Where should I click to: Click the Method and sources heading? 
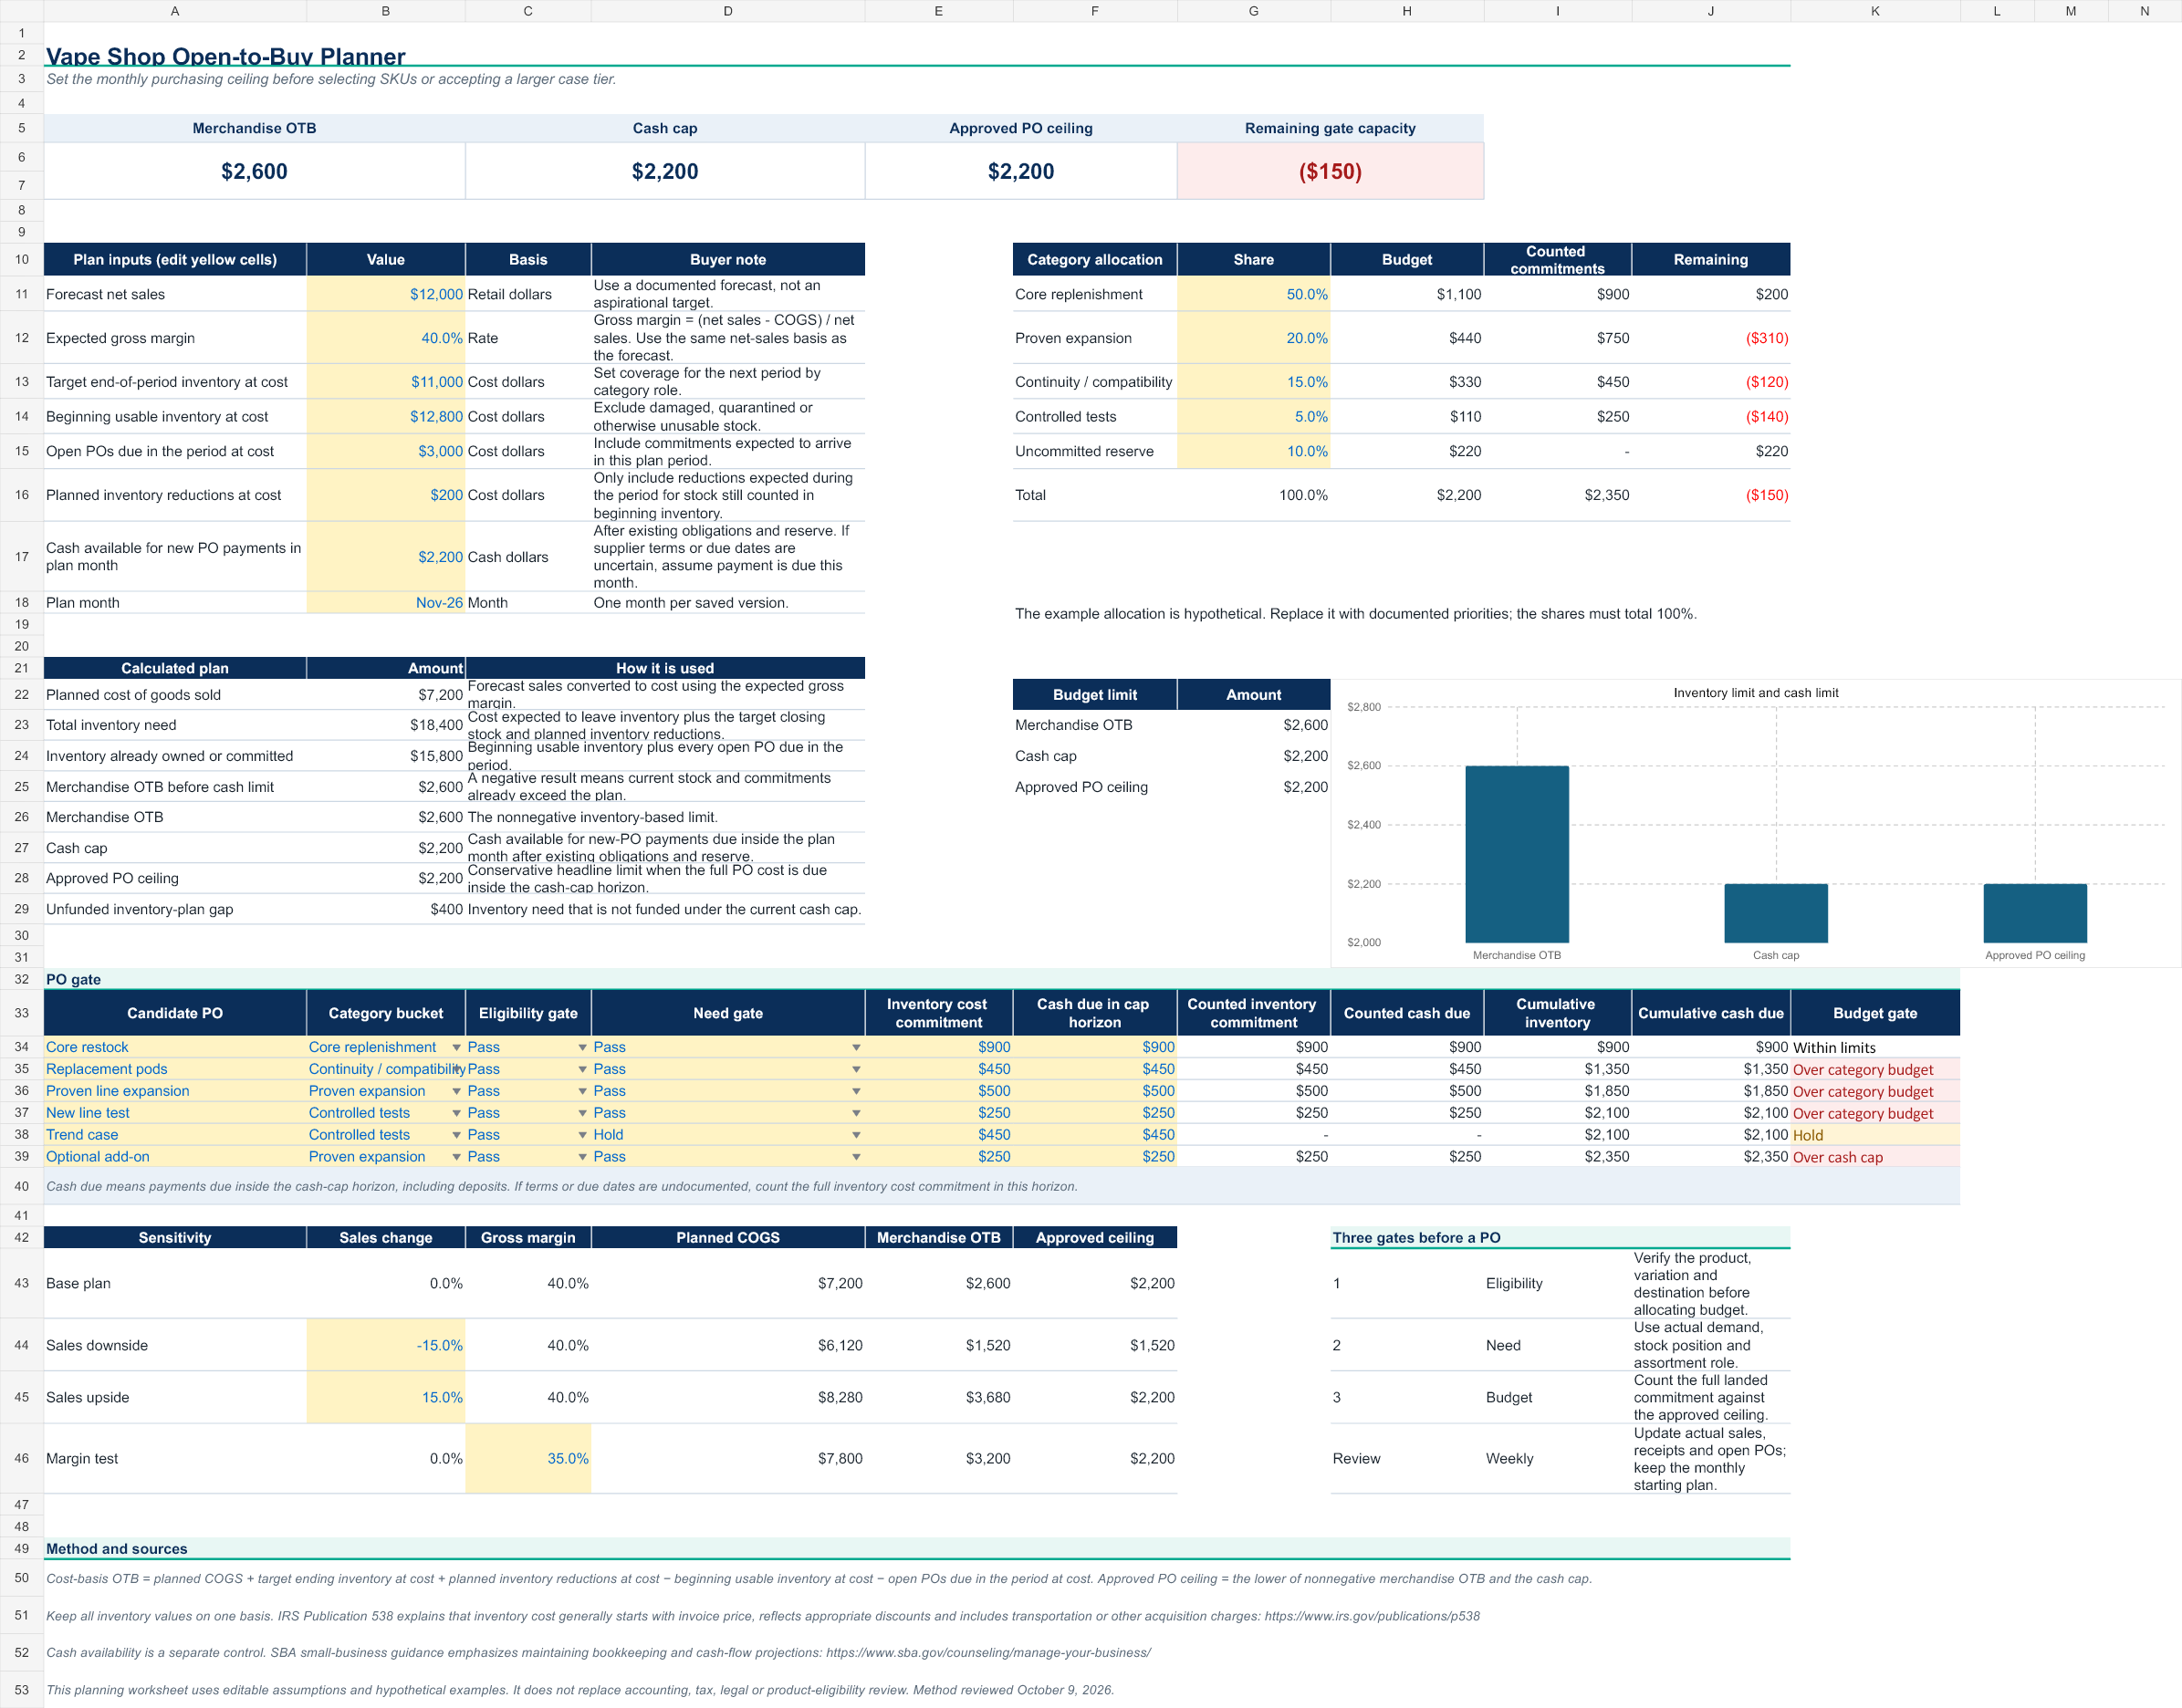117,1549
